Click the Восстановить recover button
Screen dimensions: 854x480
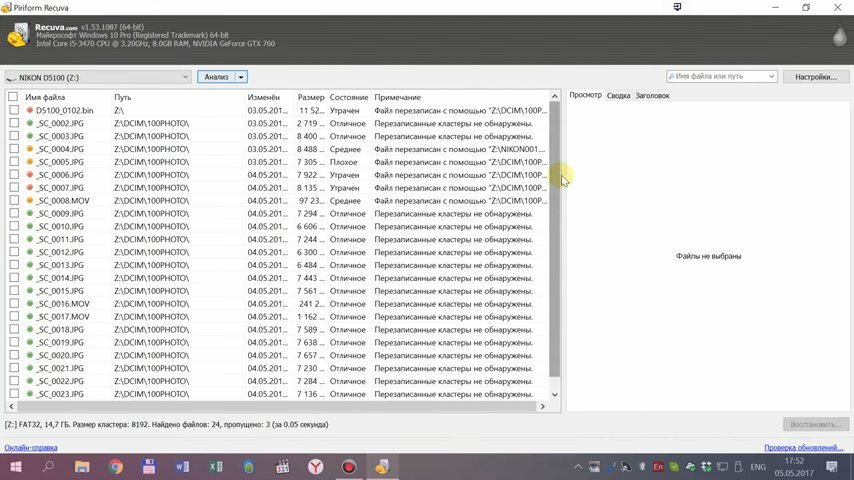pyautogui.click(x=816, y=424)
